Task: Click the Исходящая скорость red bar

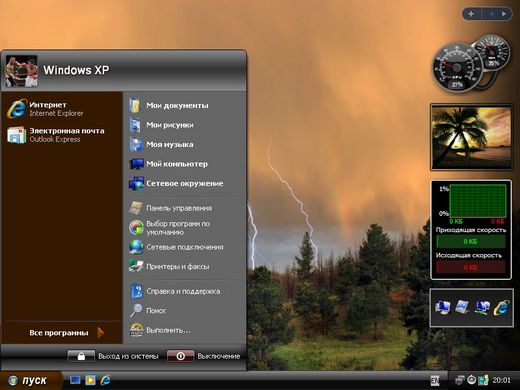Action: [471, 267]
